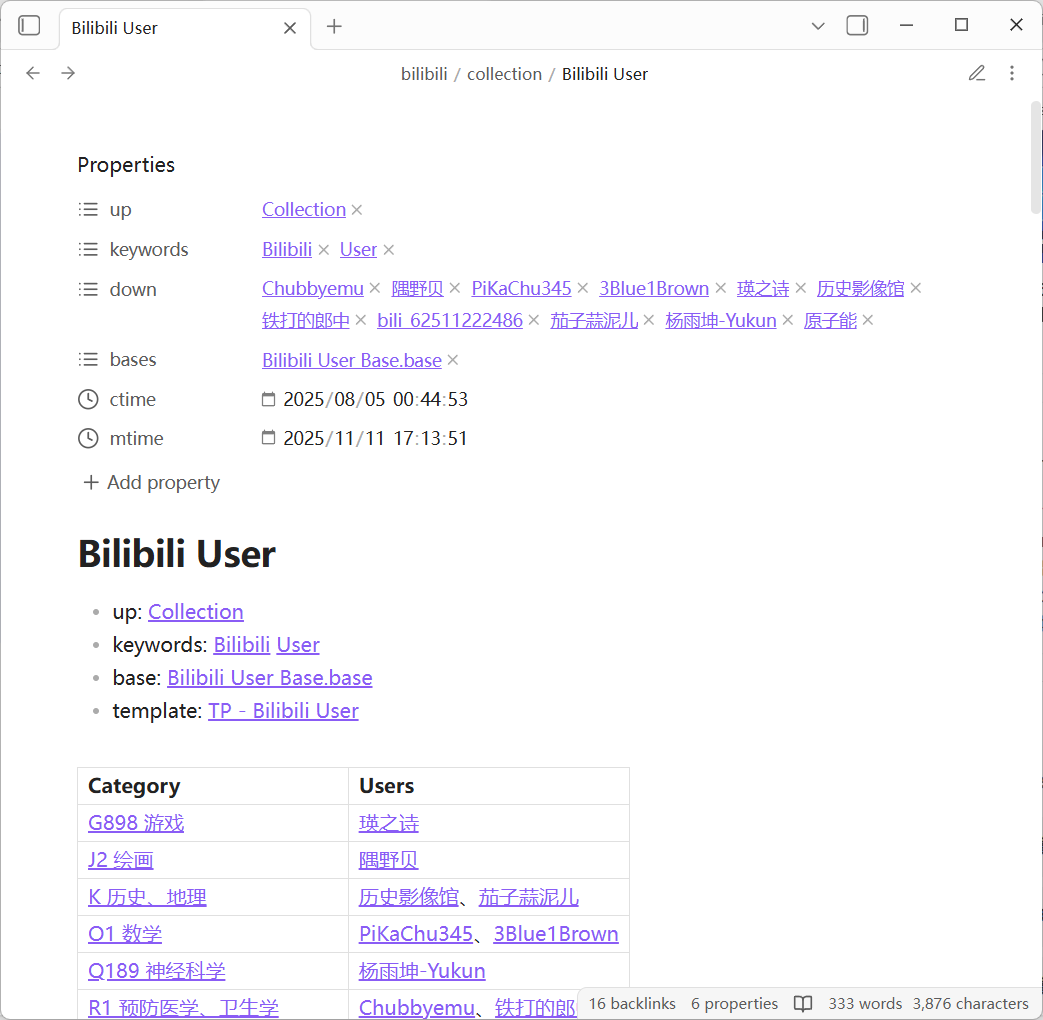Open the mtime date picker icon
Image resolution: width=1043 pixels, height=1020 pixels.
(268, 438)
